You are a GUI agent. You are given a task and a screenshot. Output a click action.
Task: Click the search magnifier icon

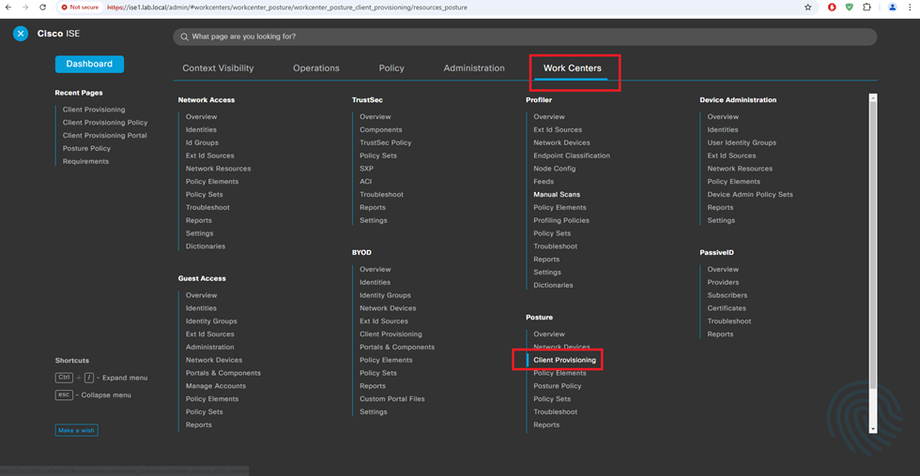[x=185, y=37]
